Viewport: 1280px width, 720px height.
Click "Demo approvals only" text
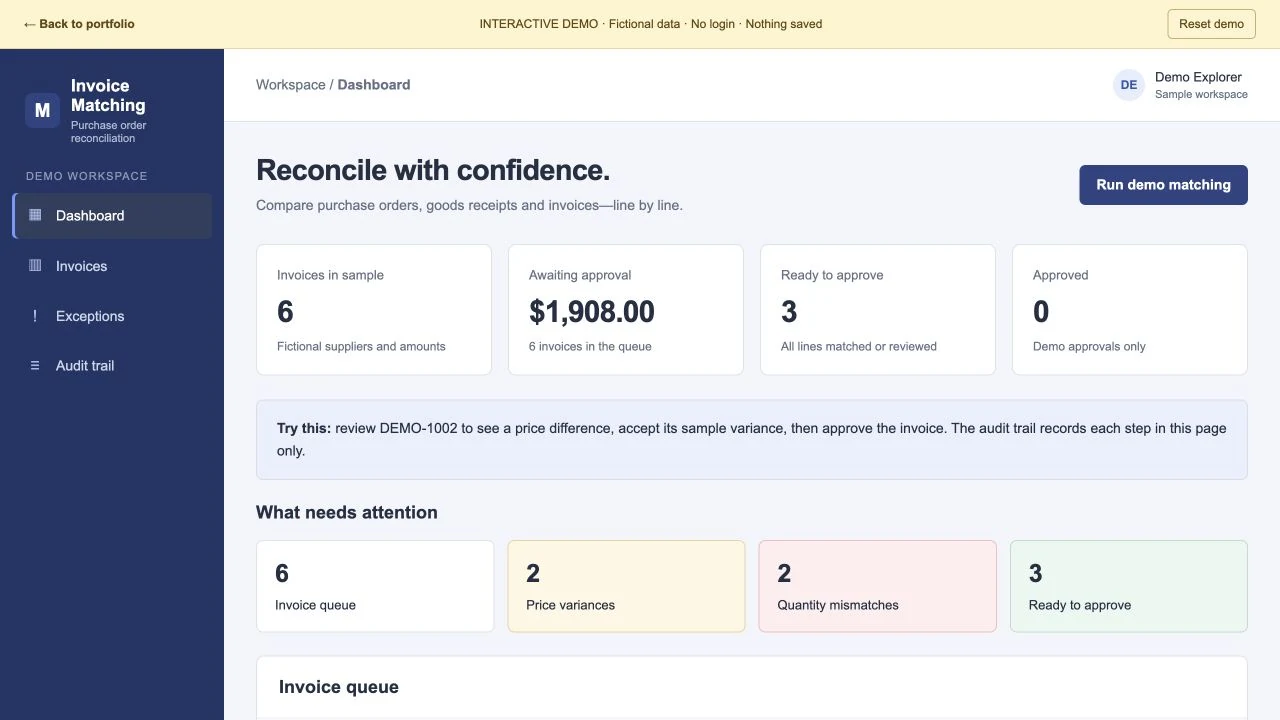coord(1089,347)
